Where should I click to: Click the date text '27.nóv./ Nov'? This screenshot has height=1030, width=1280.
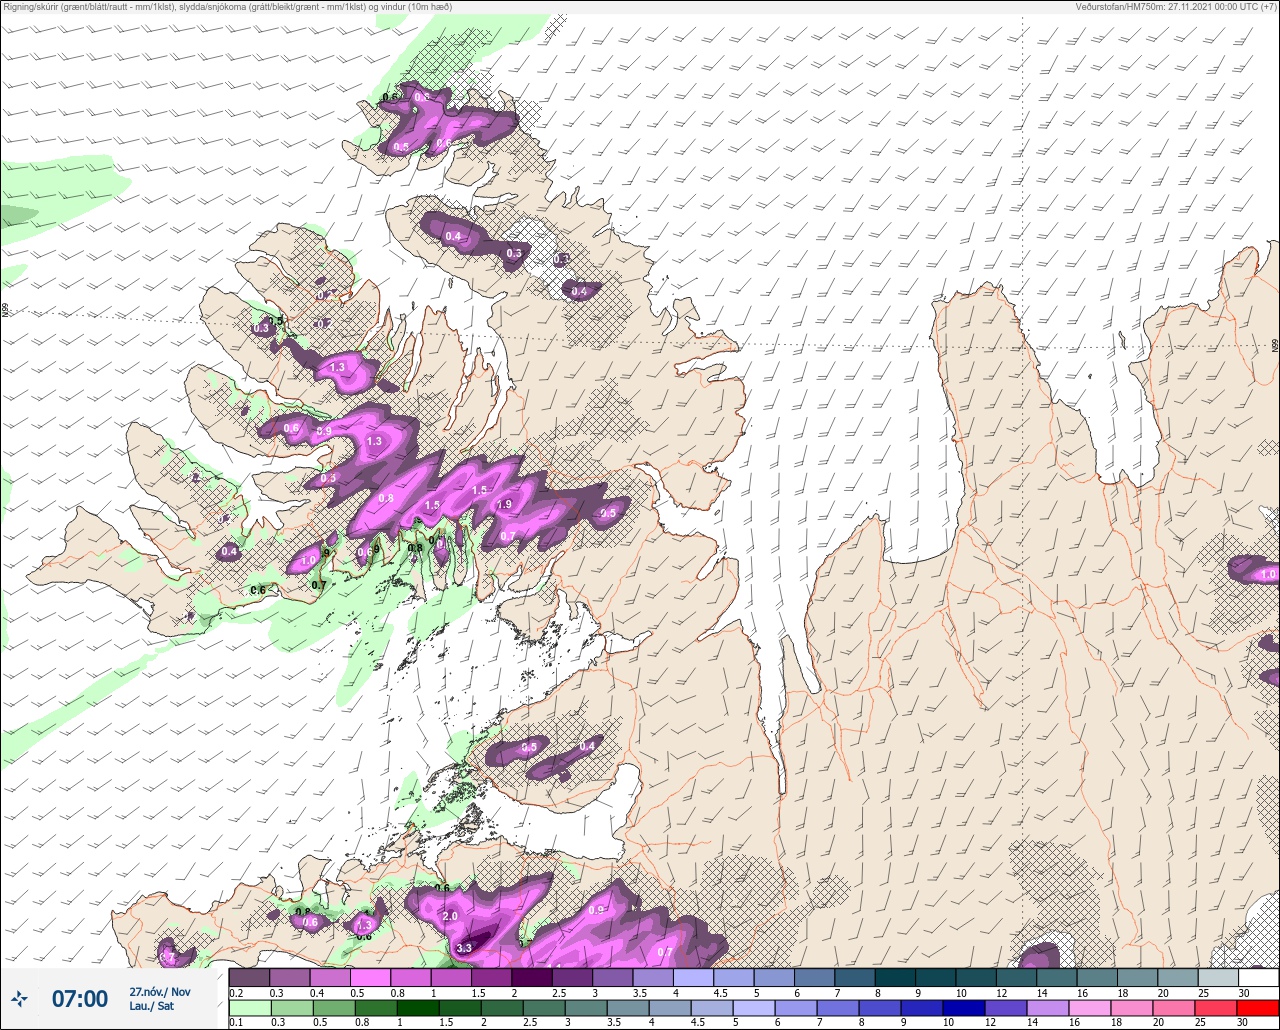click(160, 991)
